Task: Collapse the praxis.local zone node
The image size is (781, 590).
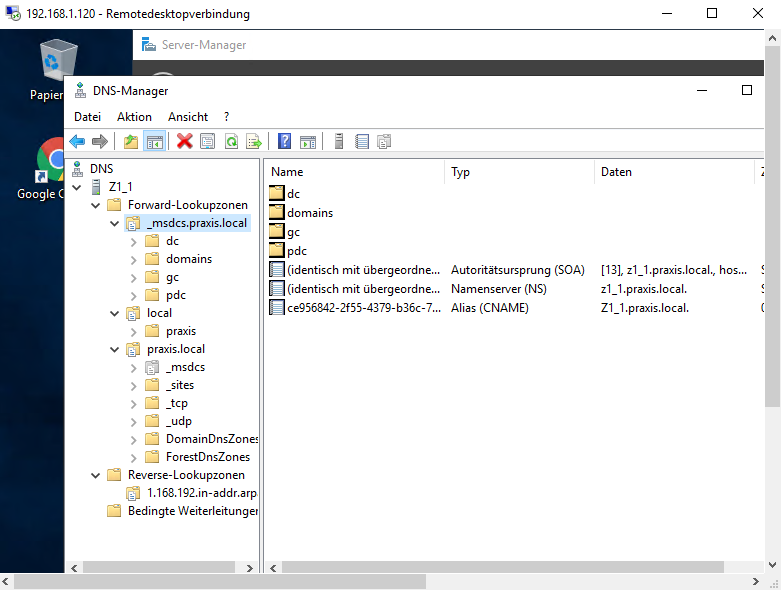Action: (x=115, y=350)
